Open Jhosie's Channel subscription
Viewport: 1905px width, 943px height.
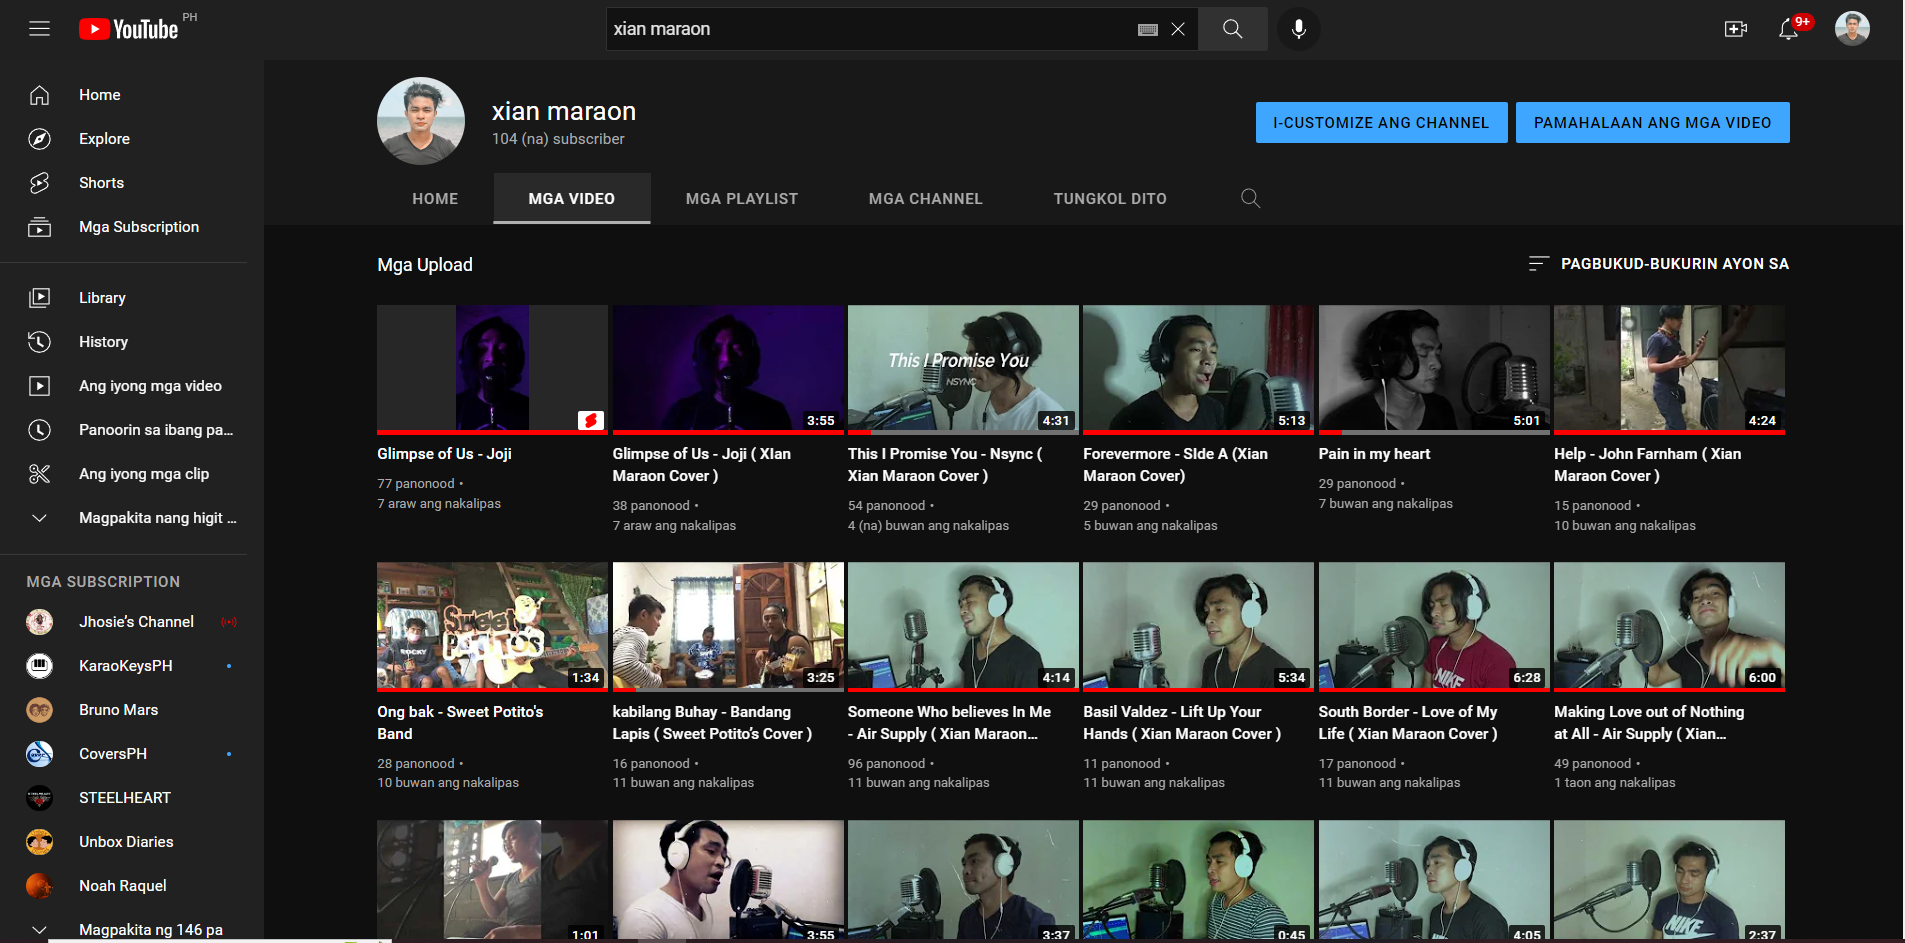point(132,622)
